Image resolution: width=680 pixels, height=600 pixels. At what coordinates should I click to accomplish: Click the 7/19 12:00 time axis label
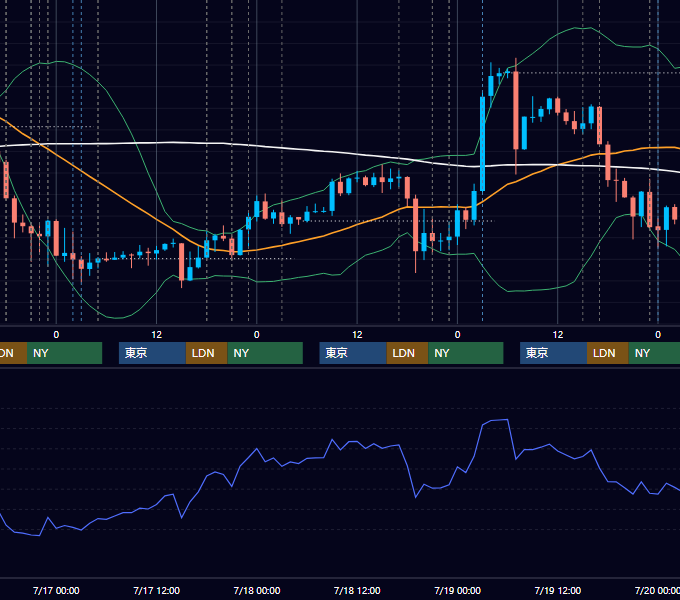[x=558, y=590]
